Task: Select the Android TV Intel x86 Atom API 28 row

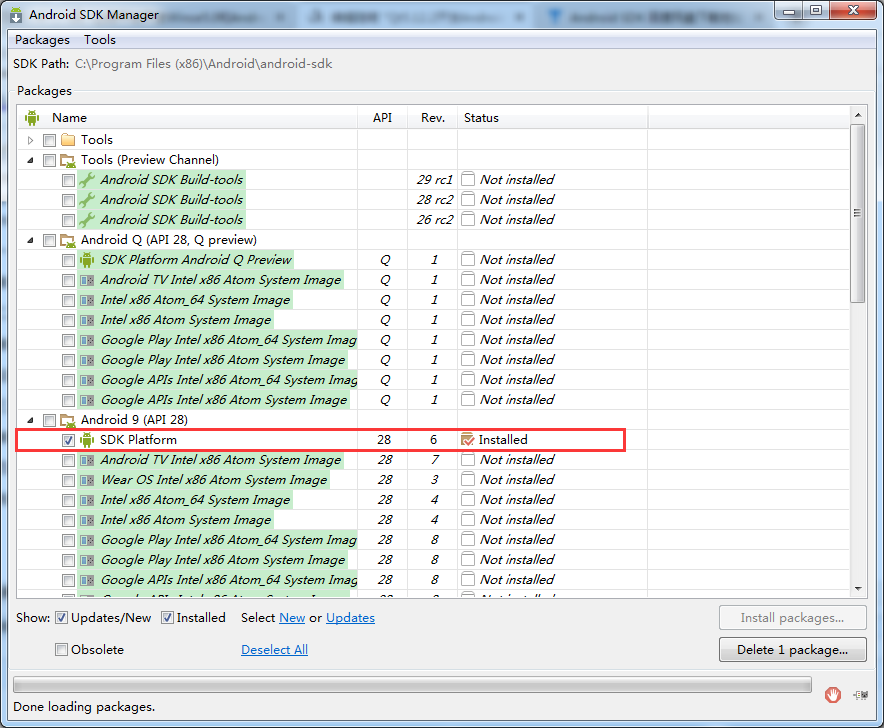Action: 433,460
